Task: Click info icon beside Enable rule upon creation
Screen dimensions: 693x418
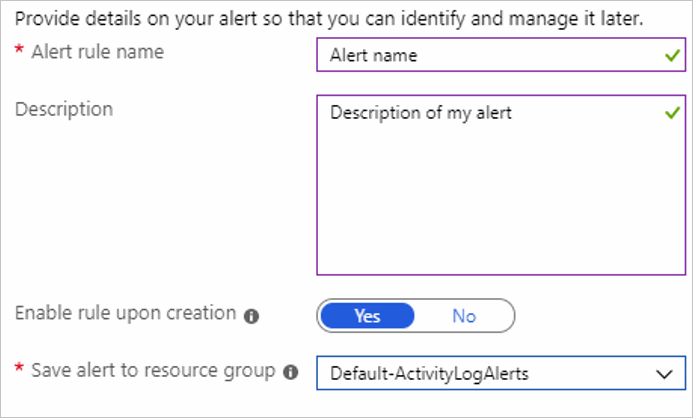Action: [252, 316]
